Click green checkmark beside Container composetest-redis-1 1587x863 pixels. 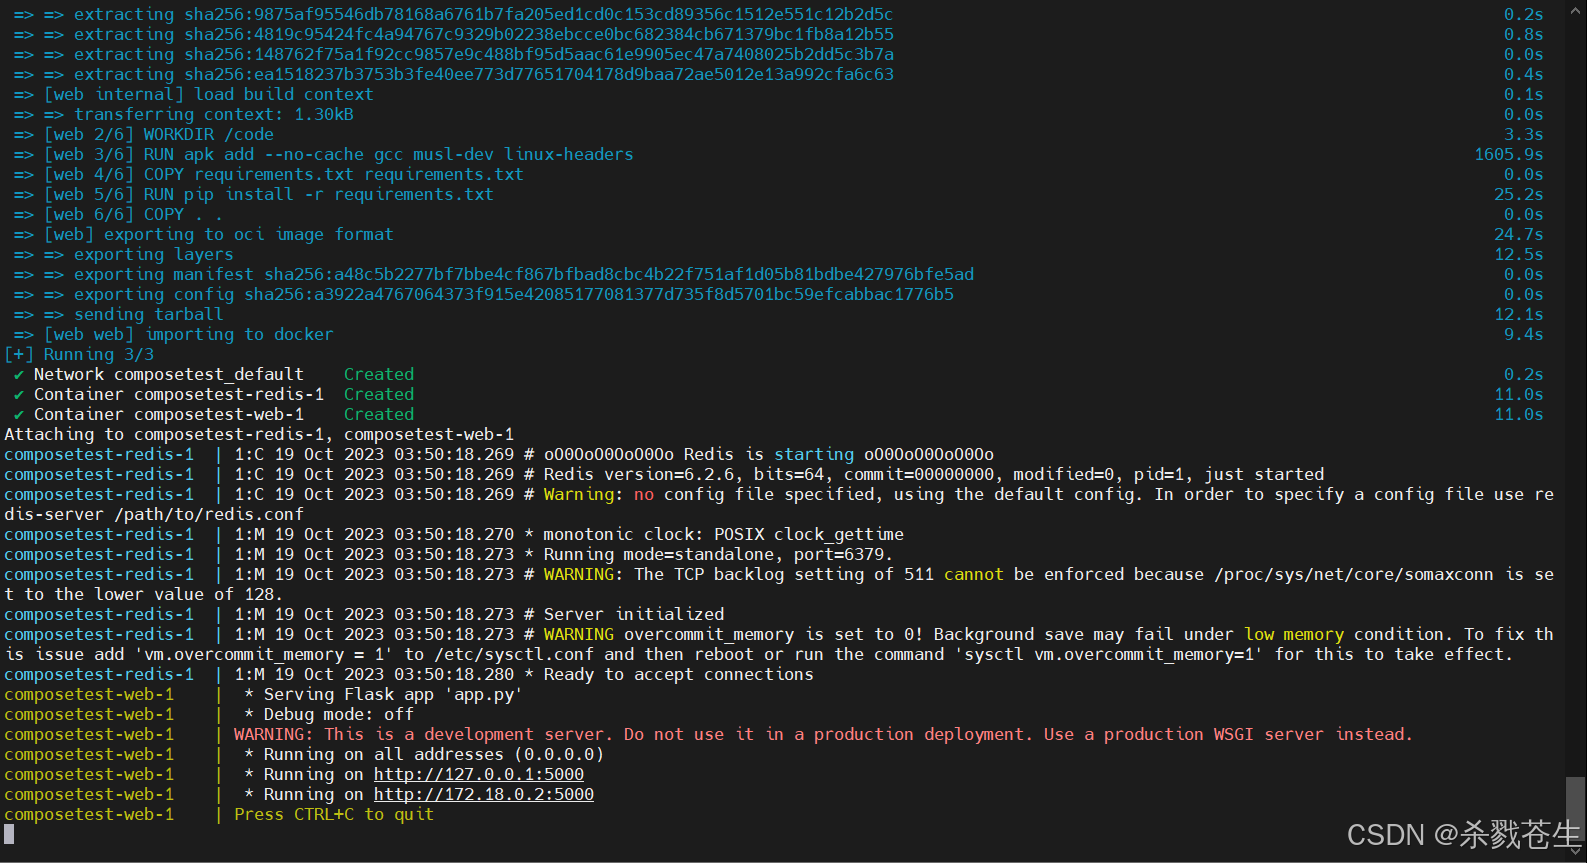pos(19,394)
